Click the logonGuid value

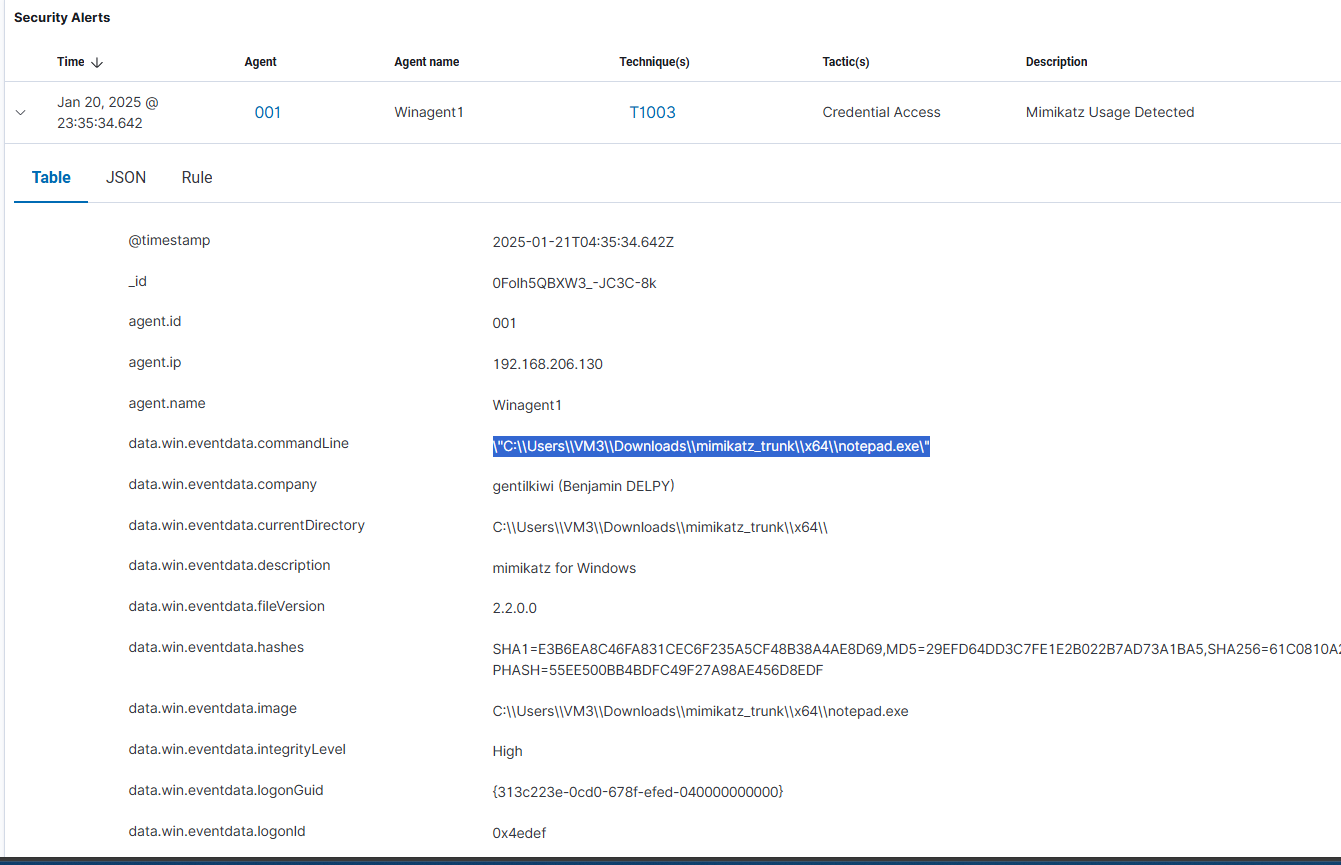(637, 792)
